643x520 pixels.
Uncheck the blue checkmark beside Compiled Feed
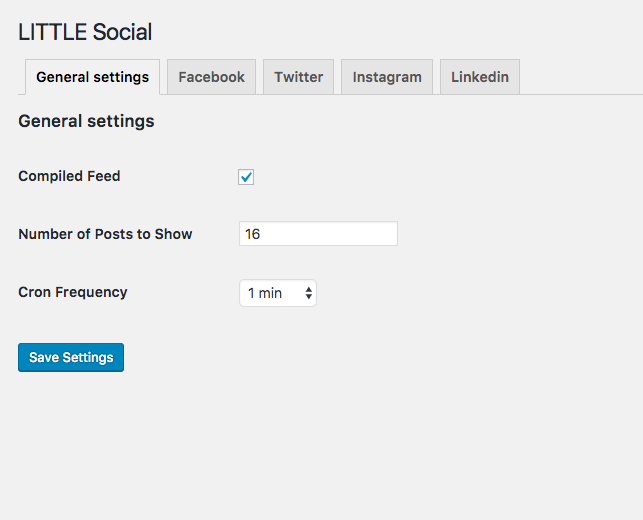(x=246, y=177)
